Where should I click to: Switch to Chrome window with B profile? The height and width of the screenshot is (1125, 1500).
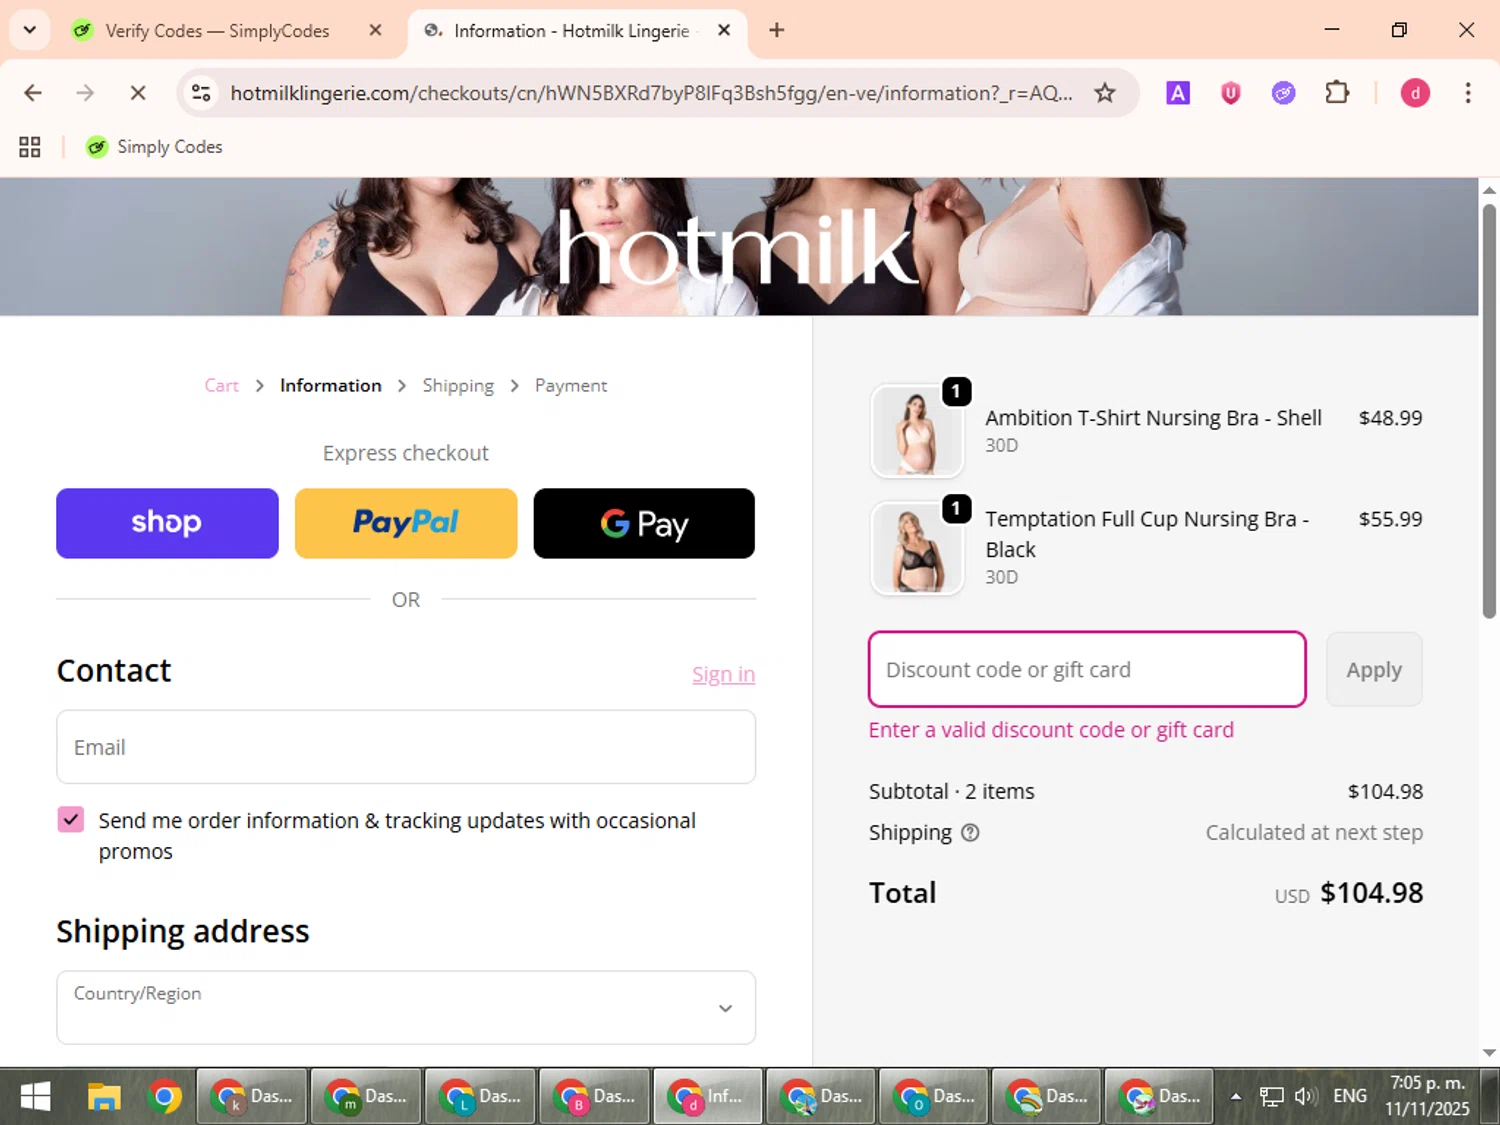(594, 1097)
